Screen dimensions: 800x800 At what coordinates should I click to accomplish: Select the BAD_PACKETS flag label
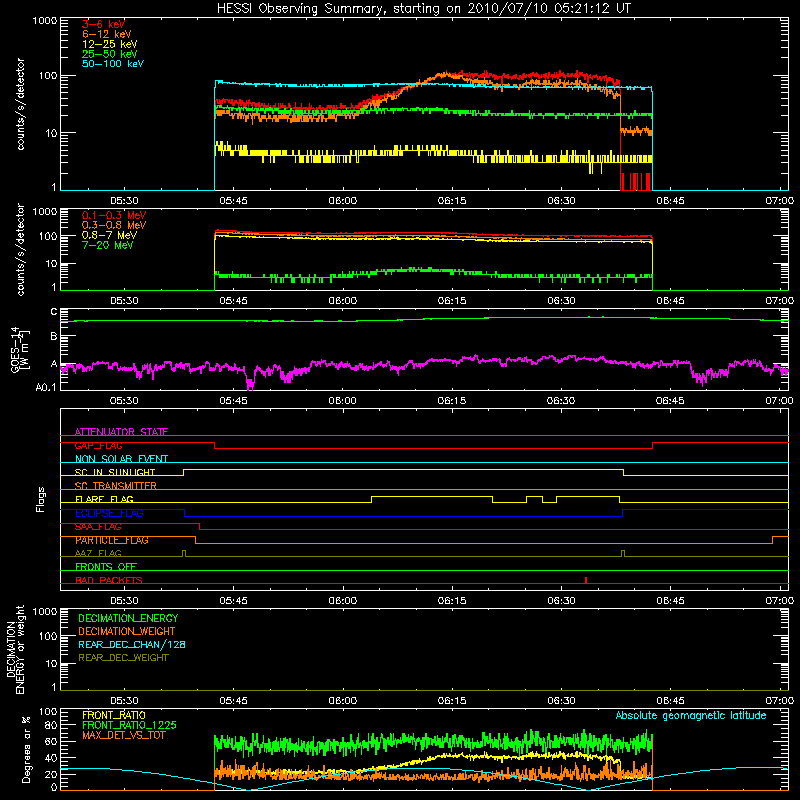click(109, 580)
